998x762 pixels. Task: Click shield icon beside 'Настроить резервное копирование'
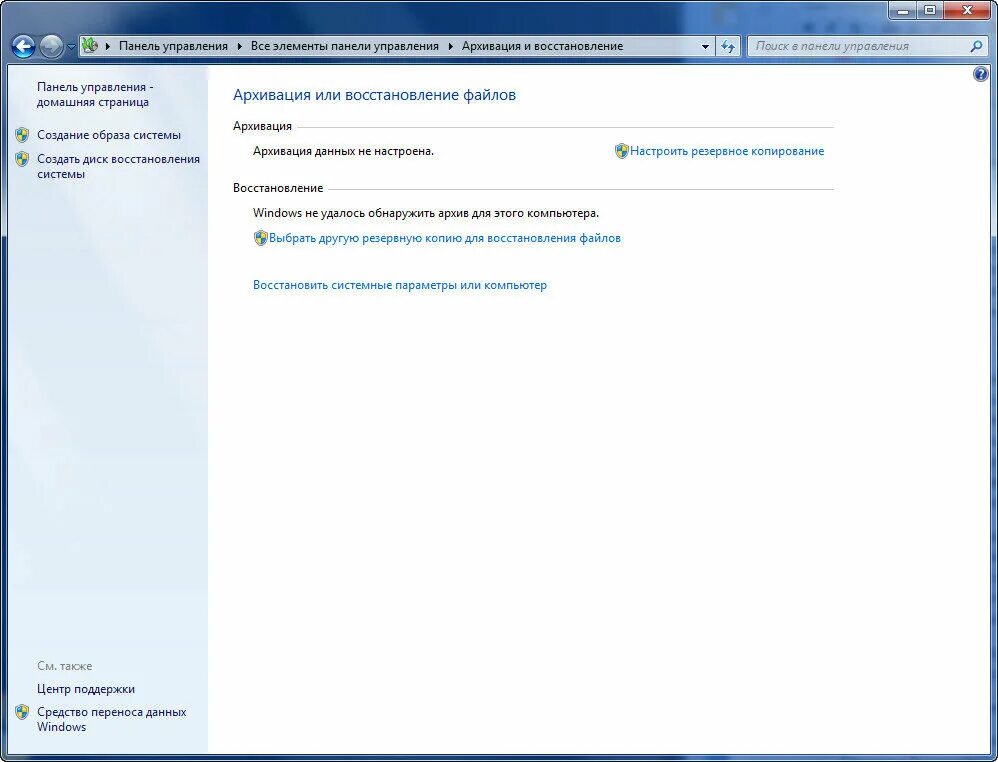[621, 151]
